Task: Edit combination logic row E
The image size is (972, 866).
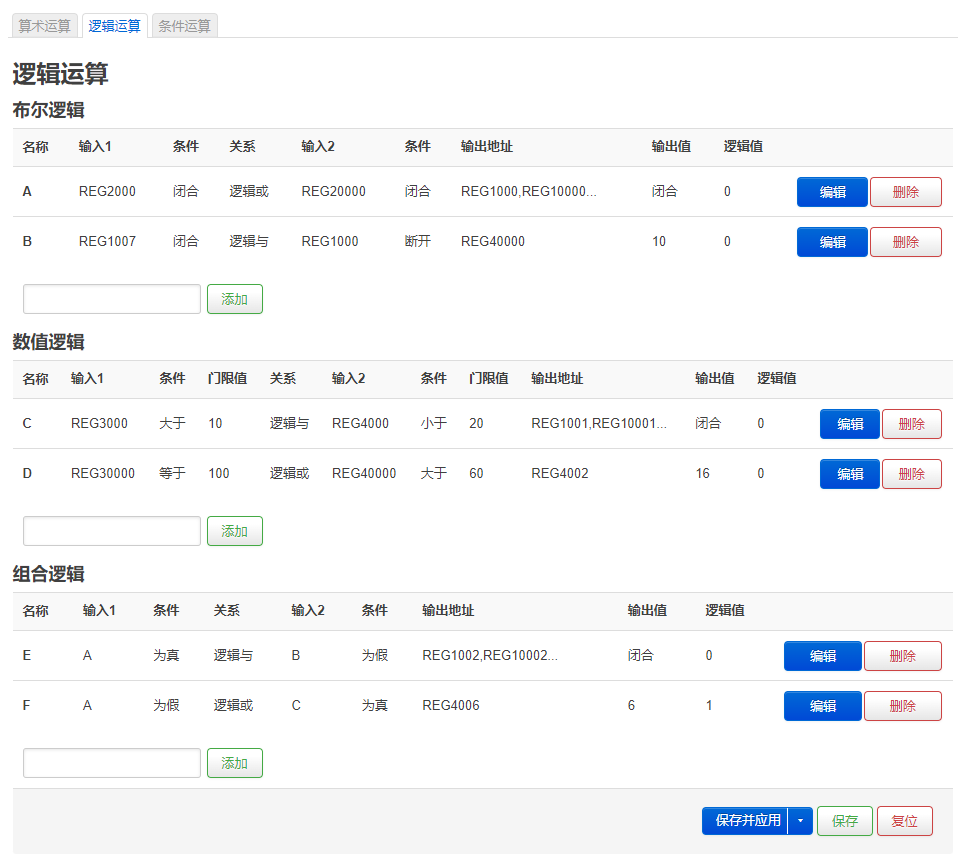Action: (823, 656)
